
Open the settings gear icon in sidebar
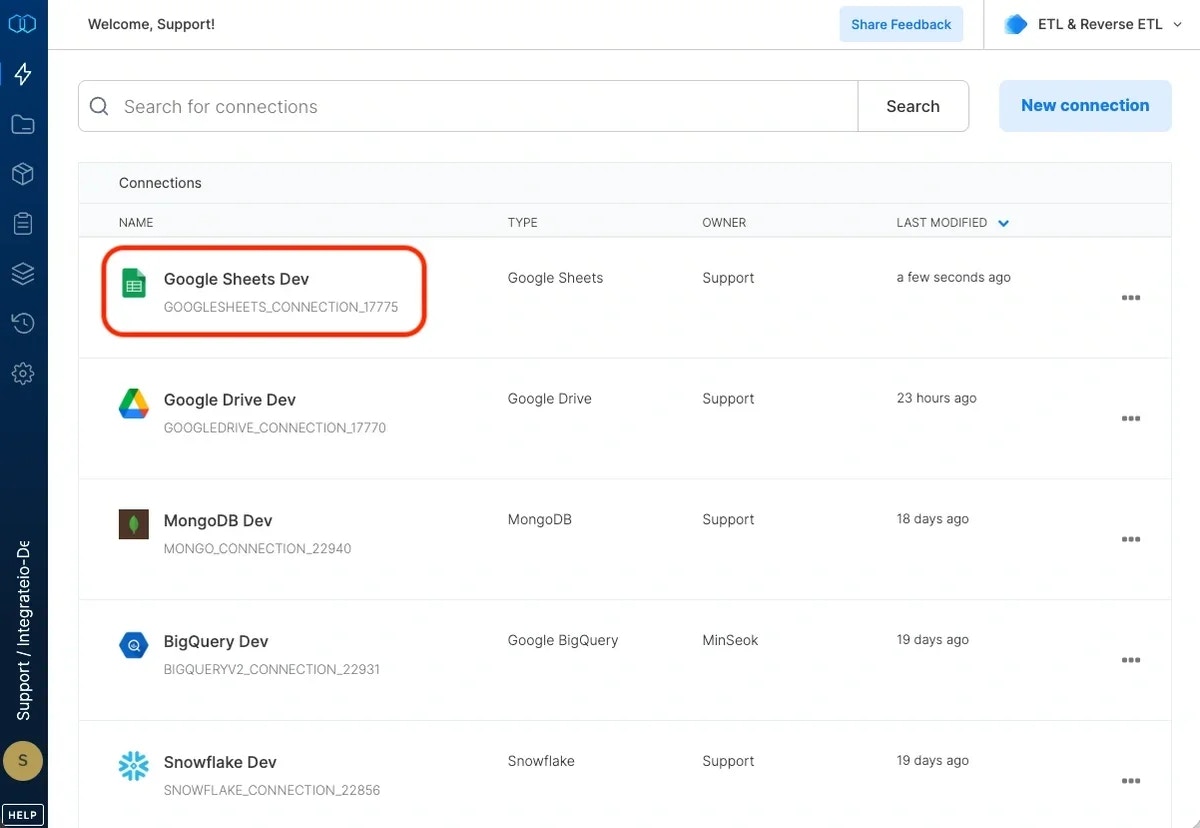[23, 373]
